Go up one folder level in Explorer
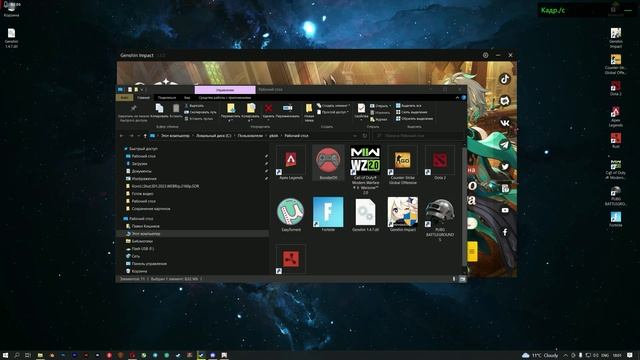The height and width of the screenshot is (360, 640). [x=145, y=136]
